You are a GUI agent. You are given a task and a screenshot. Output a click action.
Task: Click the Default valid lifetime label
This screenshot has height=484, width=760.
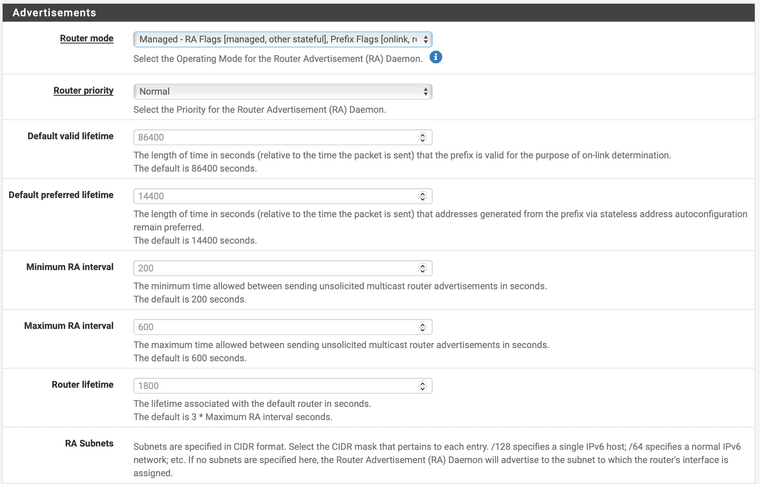[x=70, y=136]
